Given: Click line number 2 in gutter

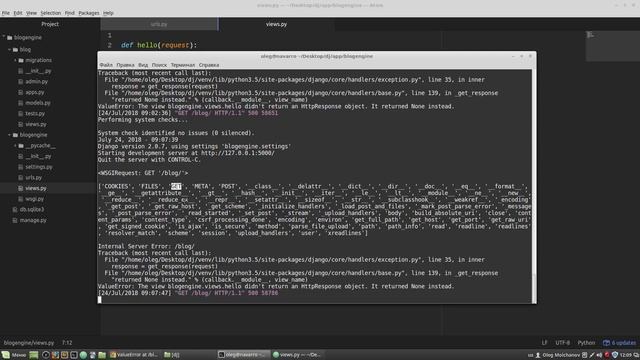Looking at the screenshot, I should coord(109,45).
